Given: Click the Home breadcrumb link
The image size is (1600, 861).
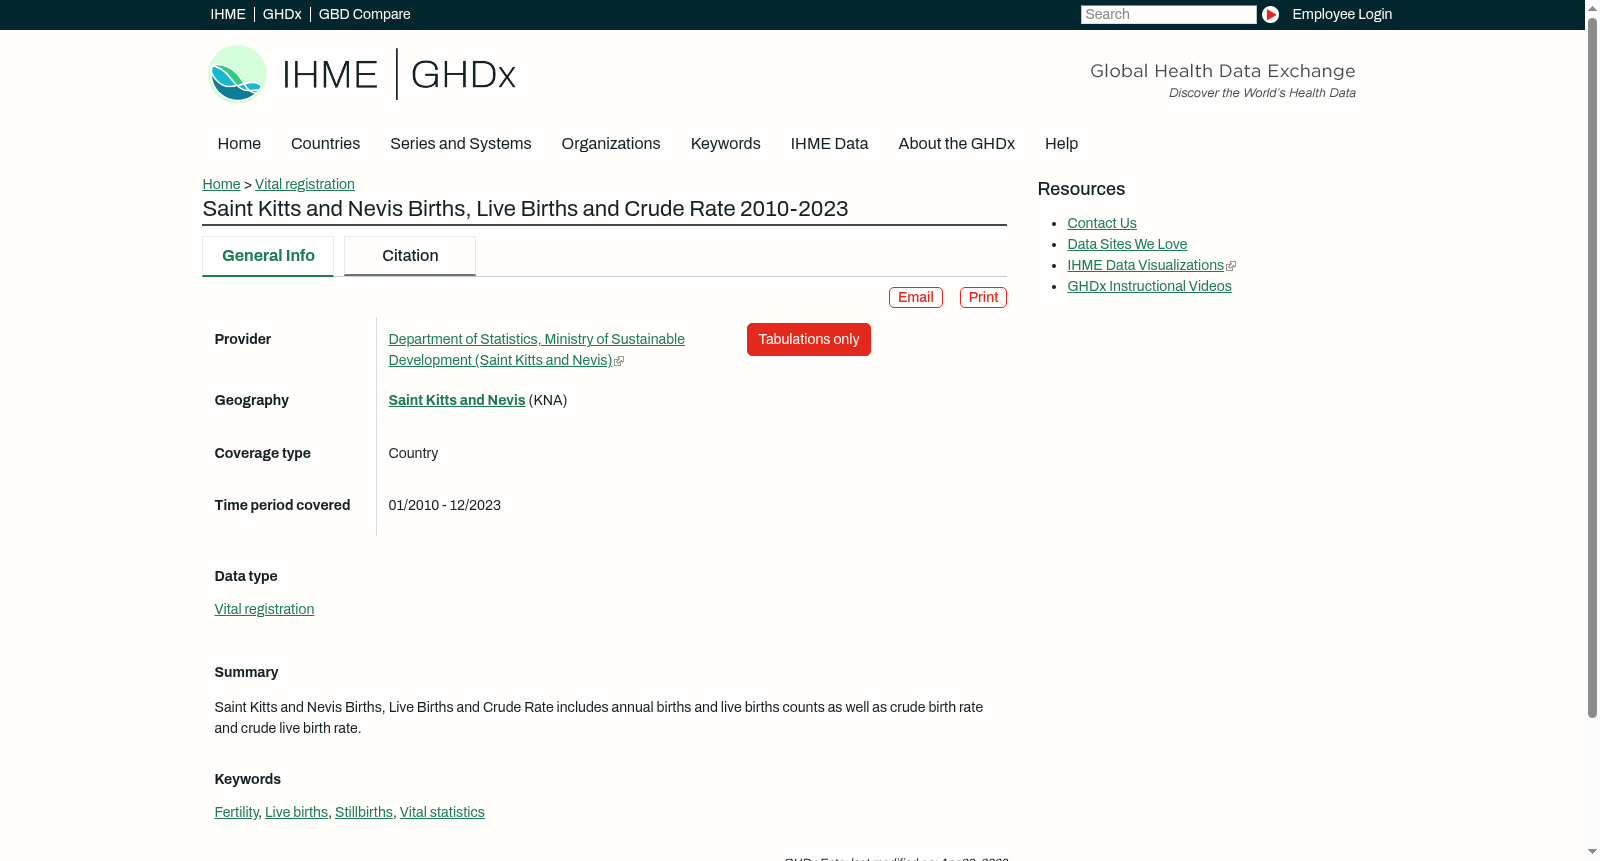Looking at the screenshot, I should pyautogui.click(x=221, y=184).
